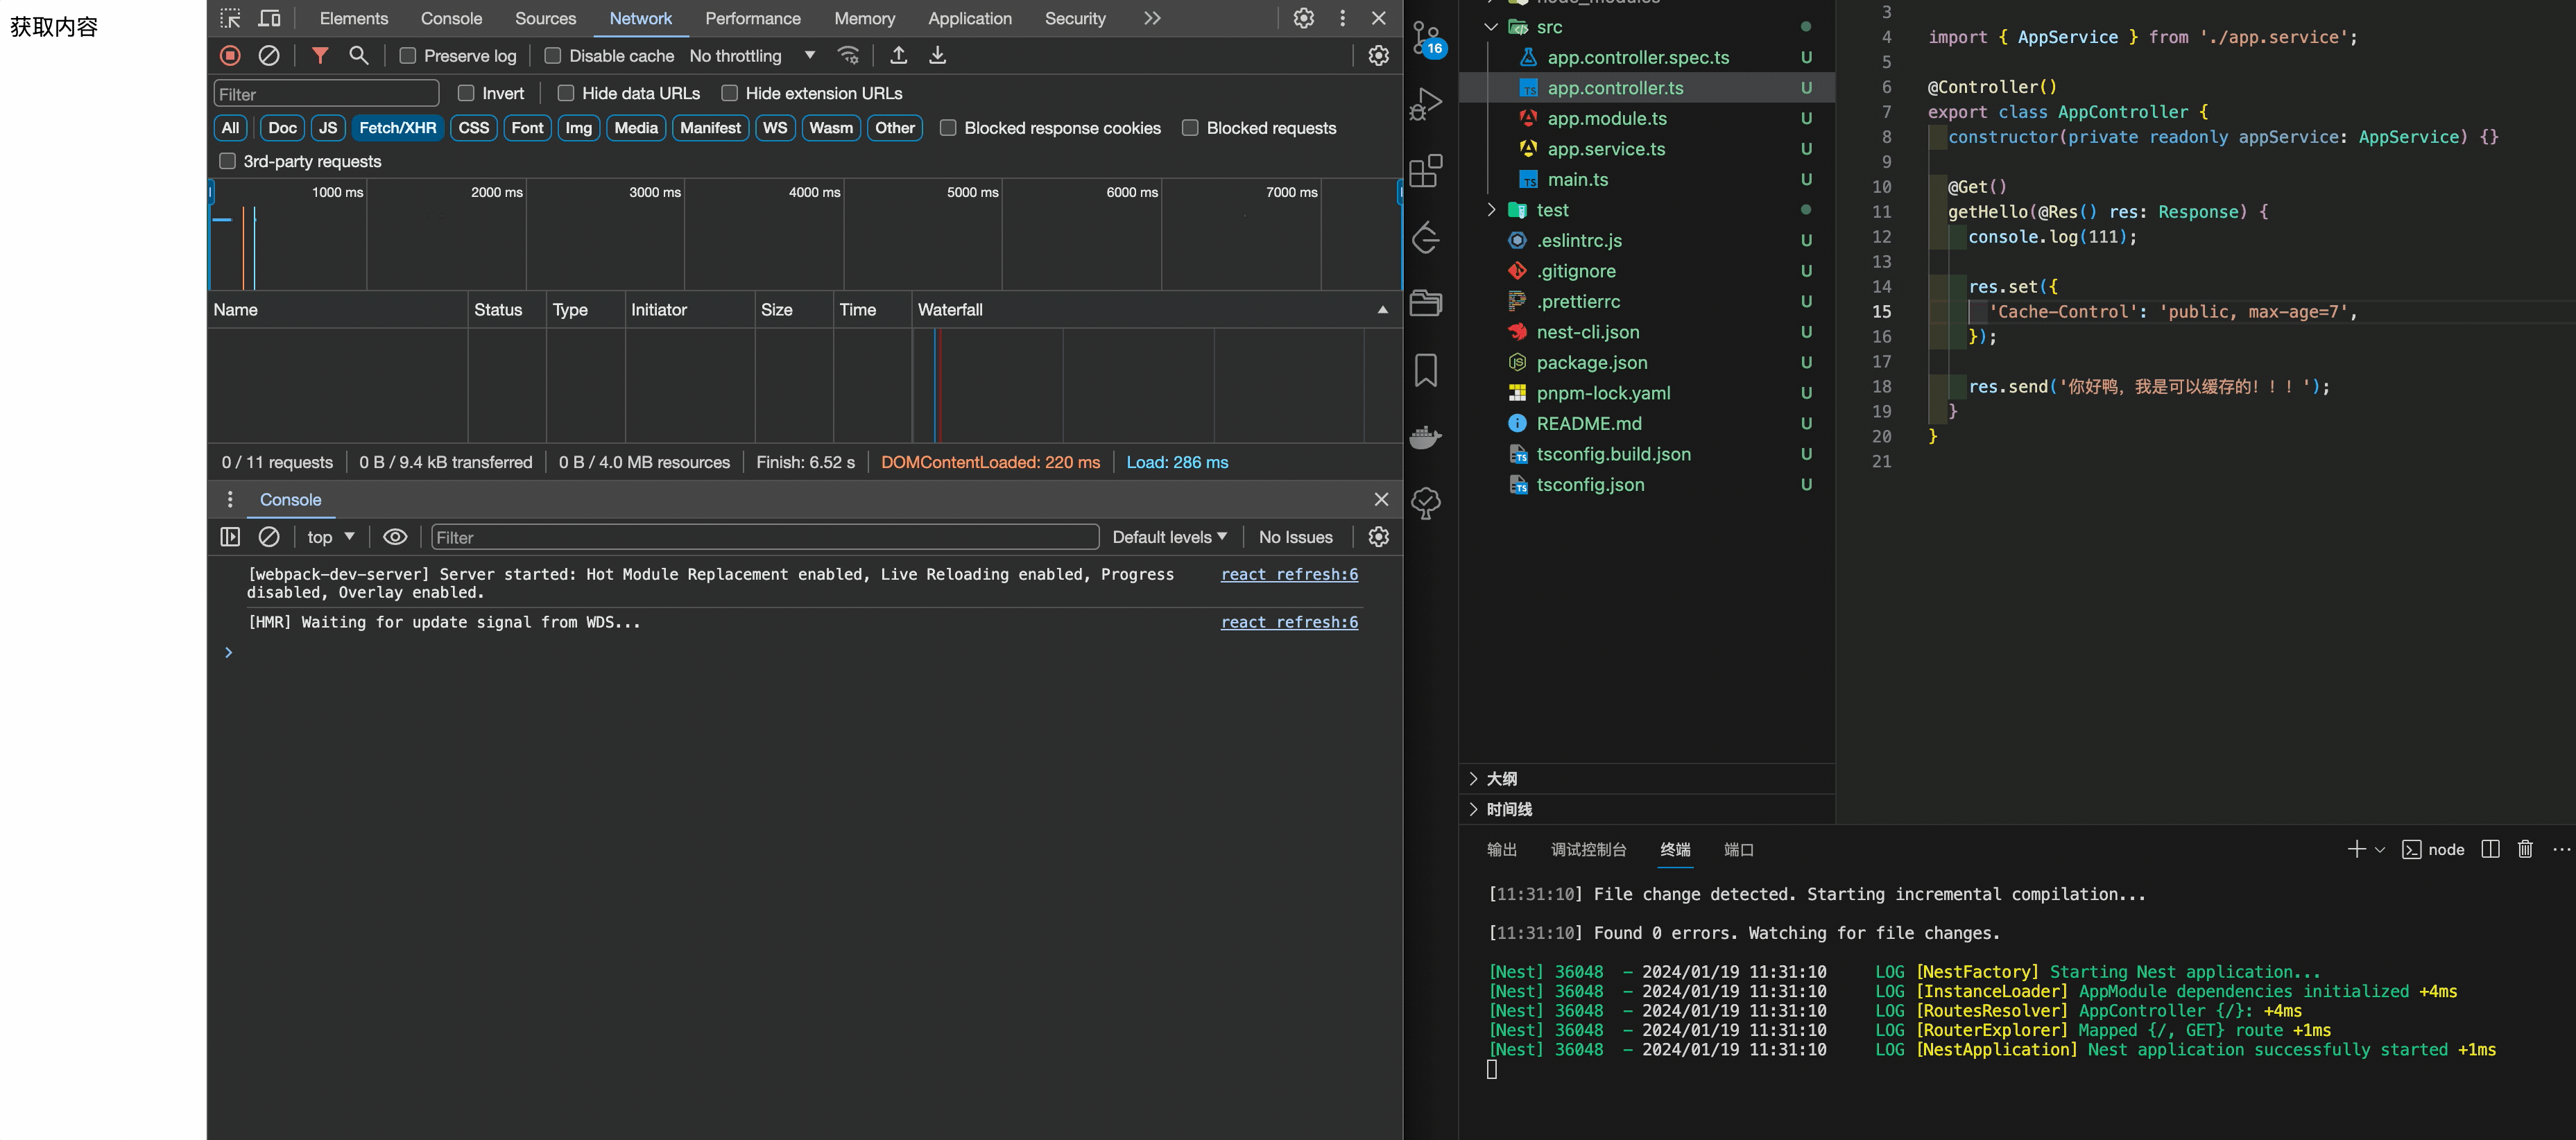Check Hide data URLs option

pos(566,93)
